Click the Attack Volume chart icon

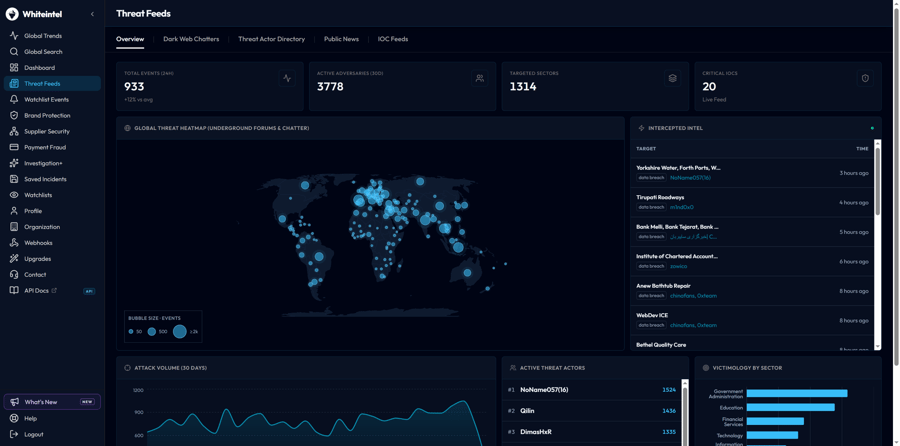[x=127, y=368]
